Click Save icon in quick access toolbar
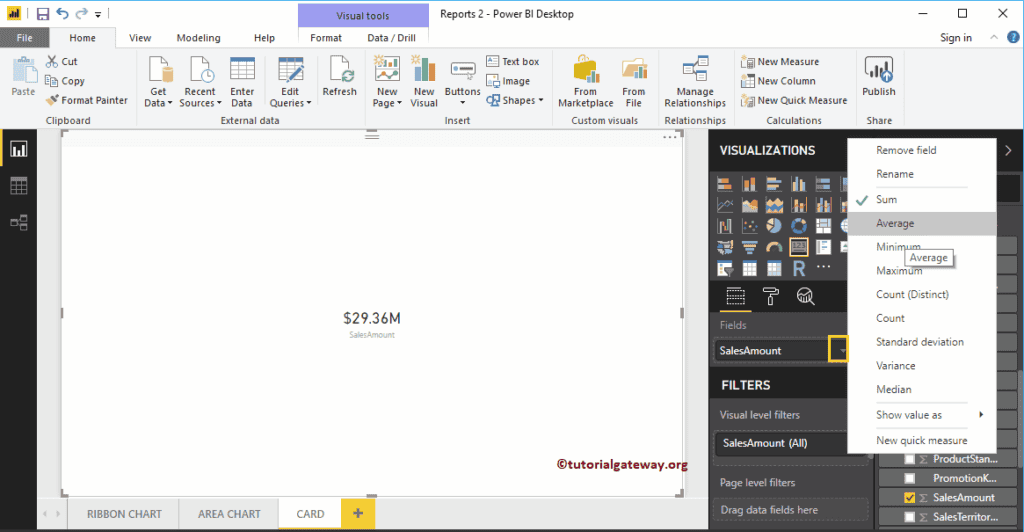1024x532 pixels. coord(42,14)
